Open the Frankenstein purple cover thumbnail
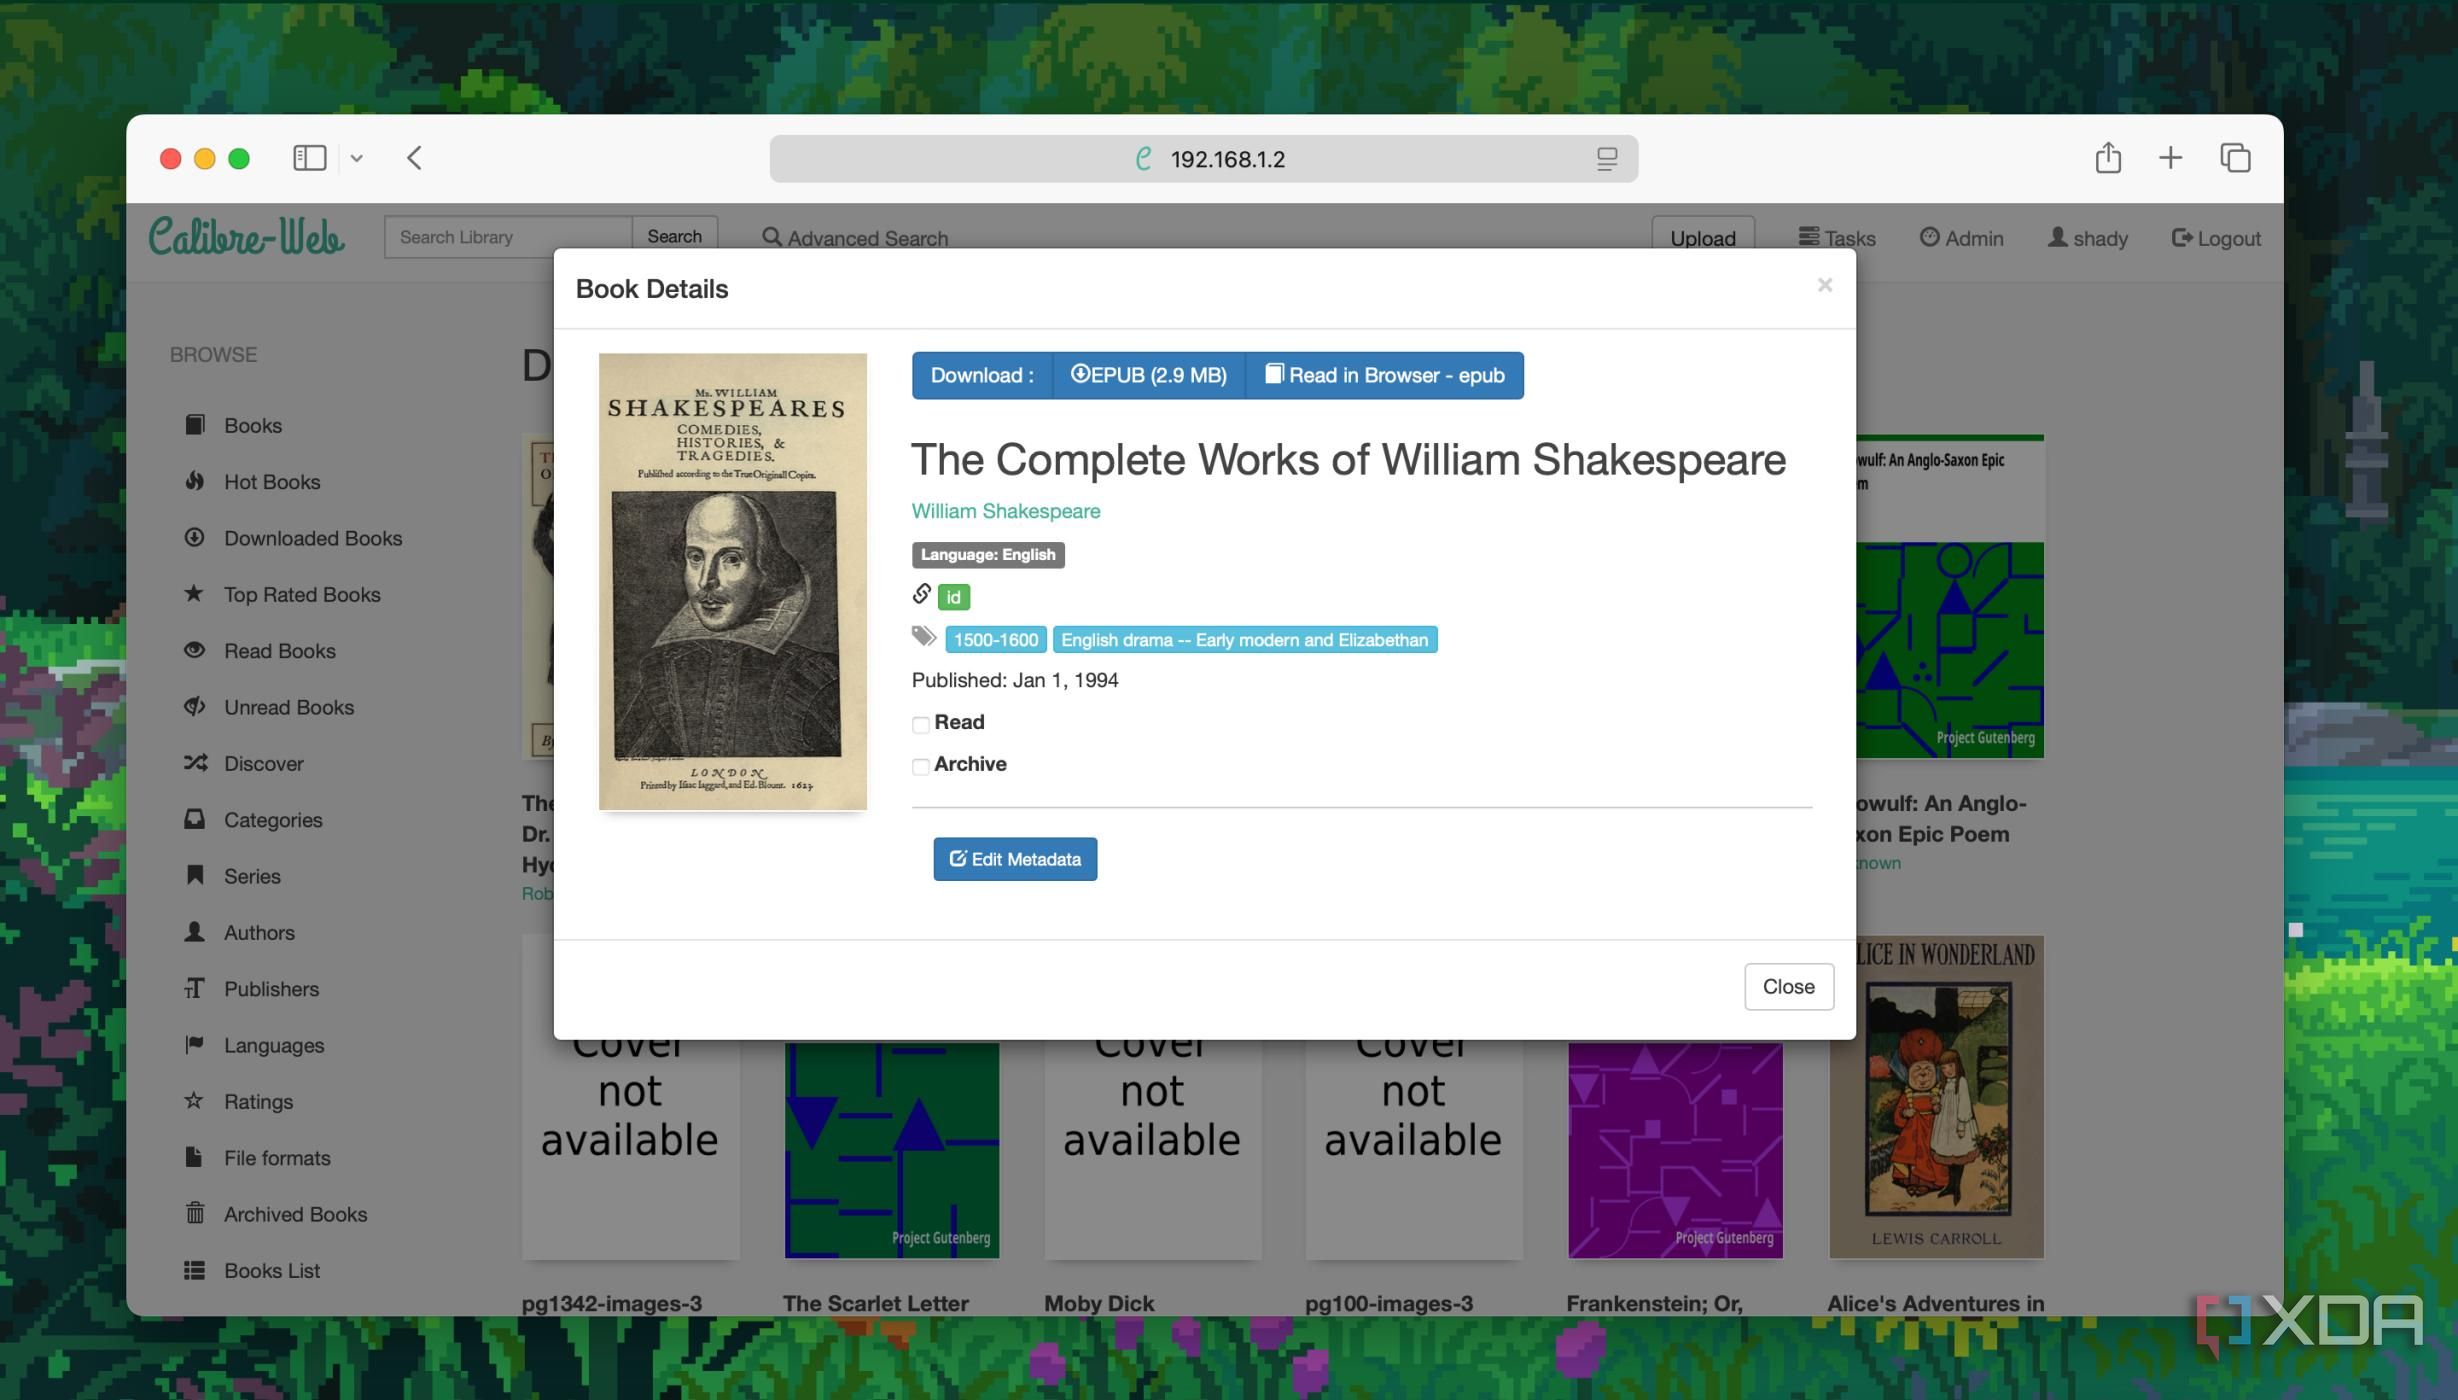 coord(1675,1150)
